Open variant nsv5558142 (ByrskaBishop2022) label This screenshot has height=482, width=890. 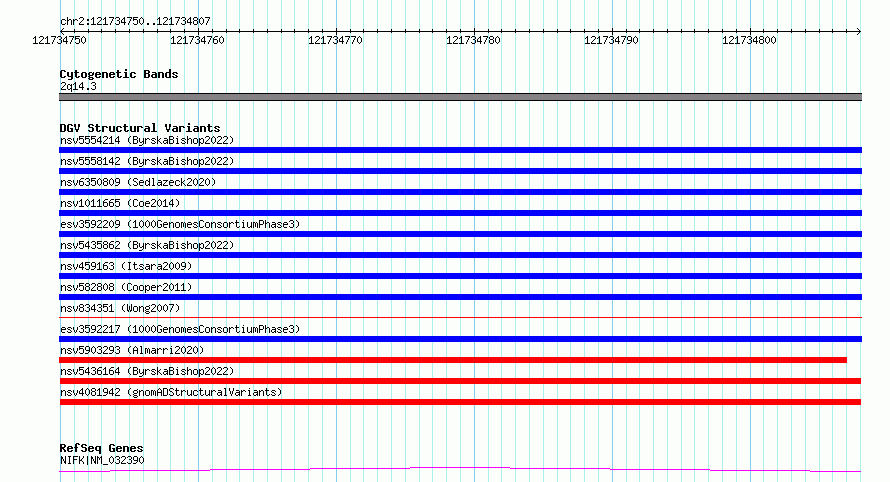pos(147,161)
